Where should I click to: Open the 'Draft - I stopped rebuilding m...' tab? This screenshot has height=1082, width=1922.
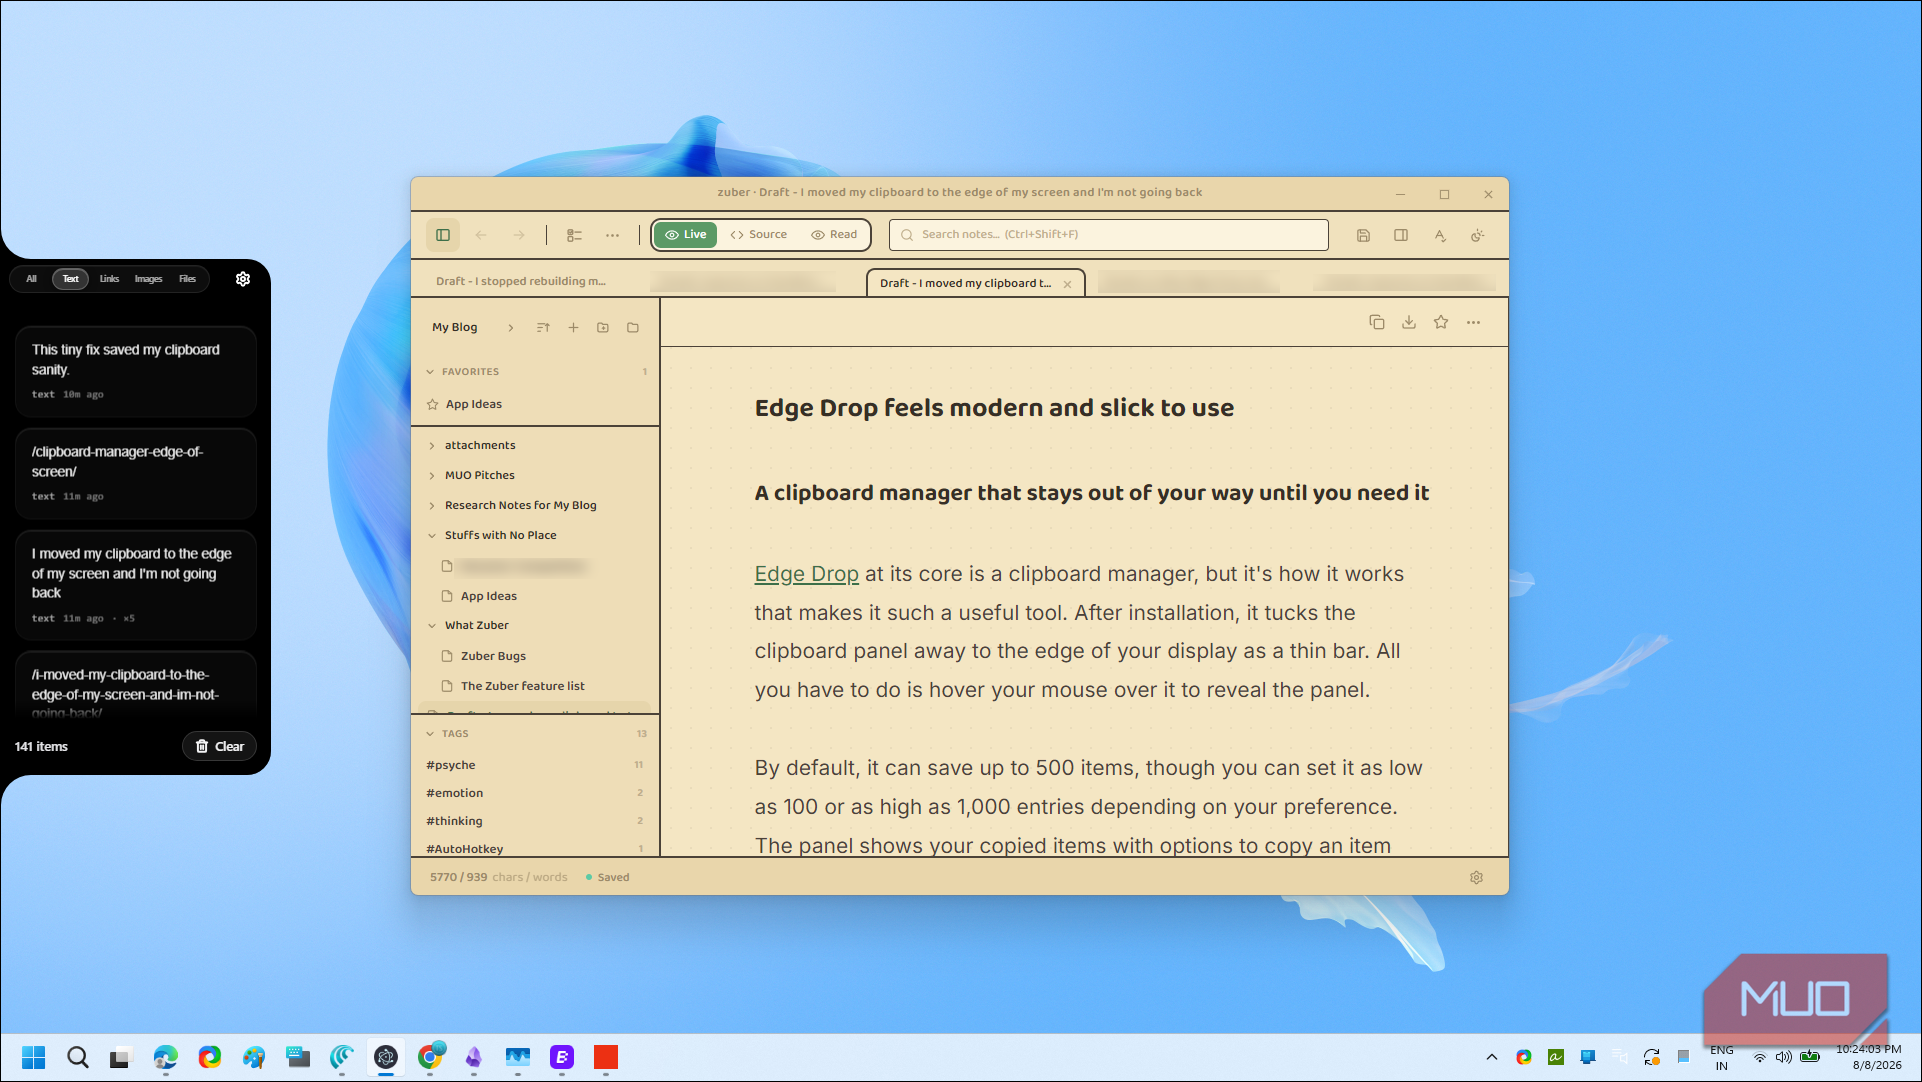(521, 281)
